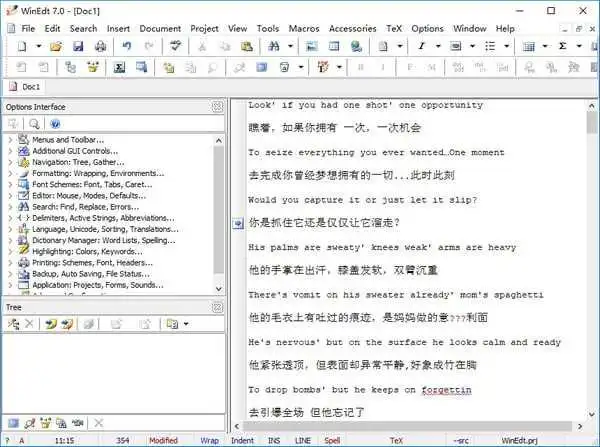Open the dropdown arrow beside the bulleted list icon

click(506, 46)
